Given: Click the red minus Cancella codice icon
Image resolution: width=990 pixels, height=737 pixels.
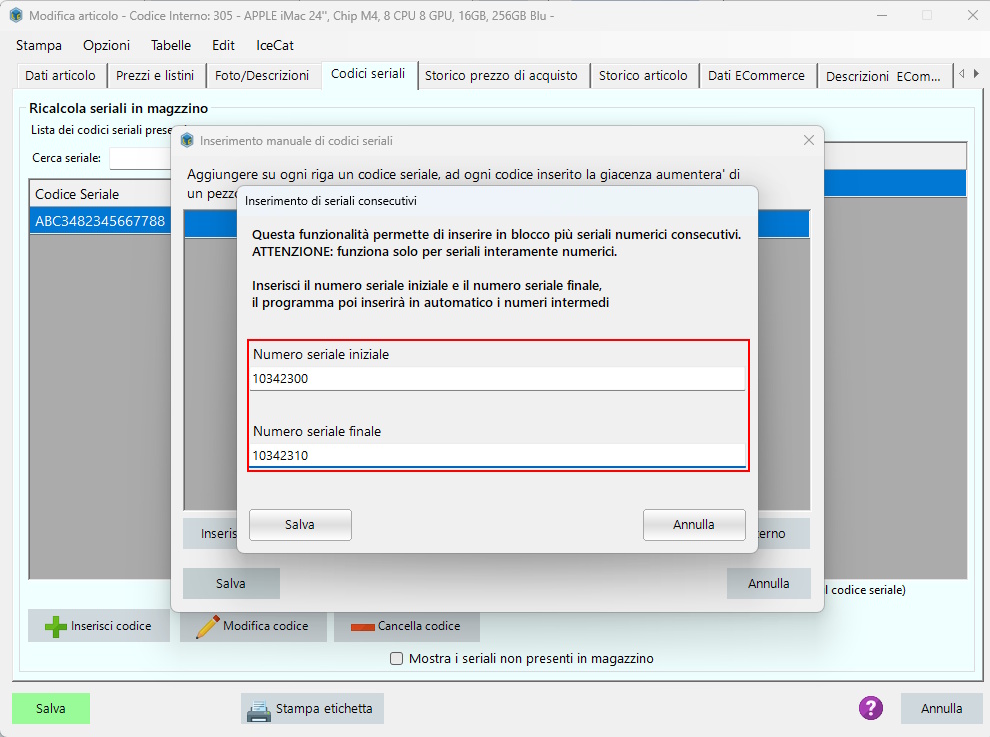Looking at the screenshot, I should pos(361,627).
